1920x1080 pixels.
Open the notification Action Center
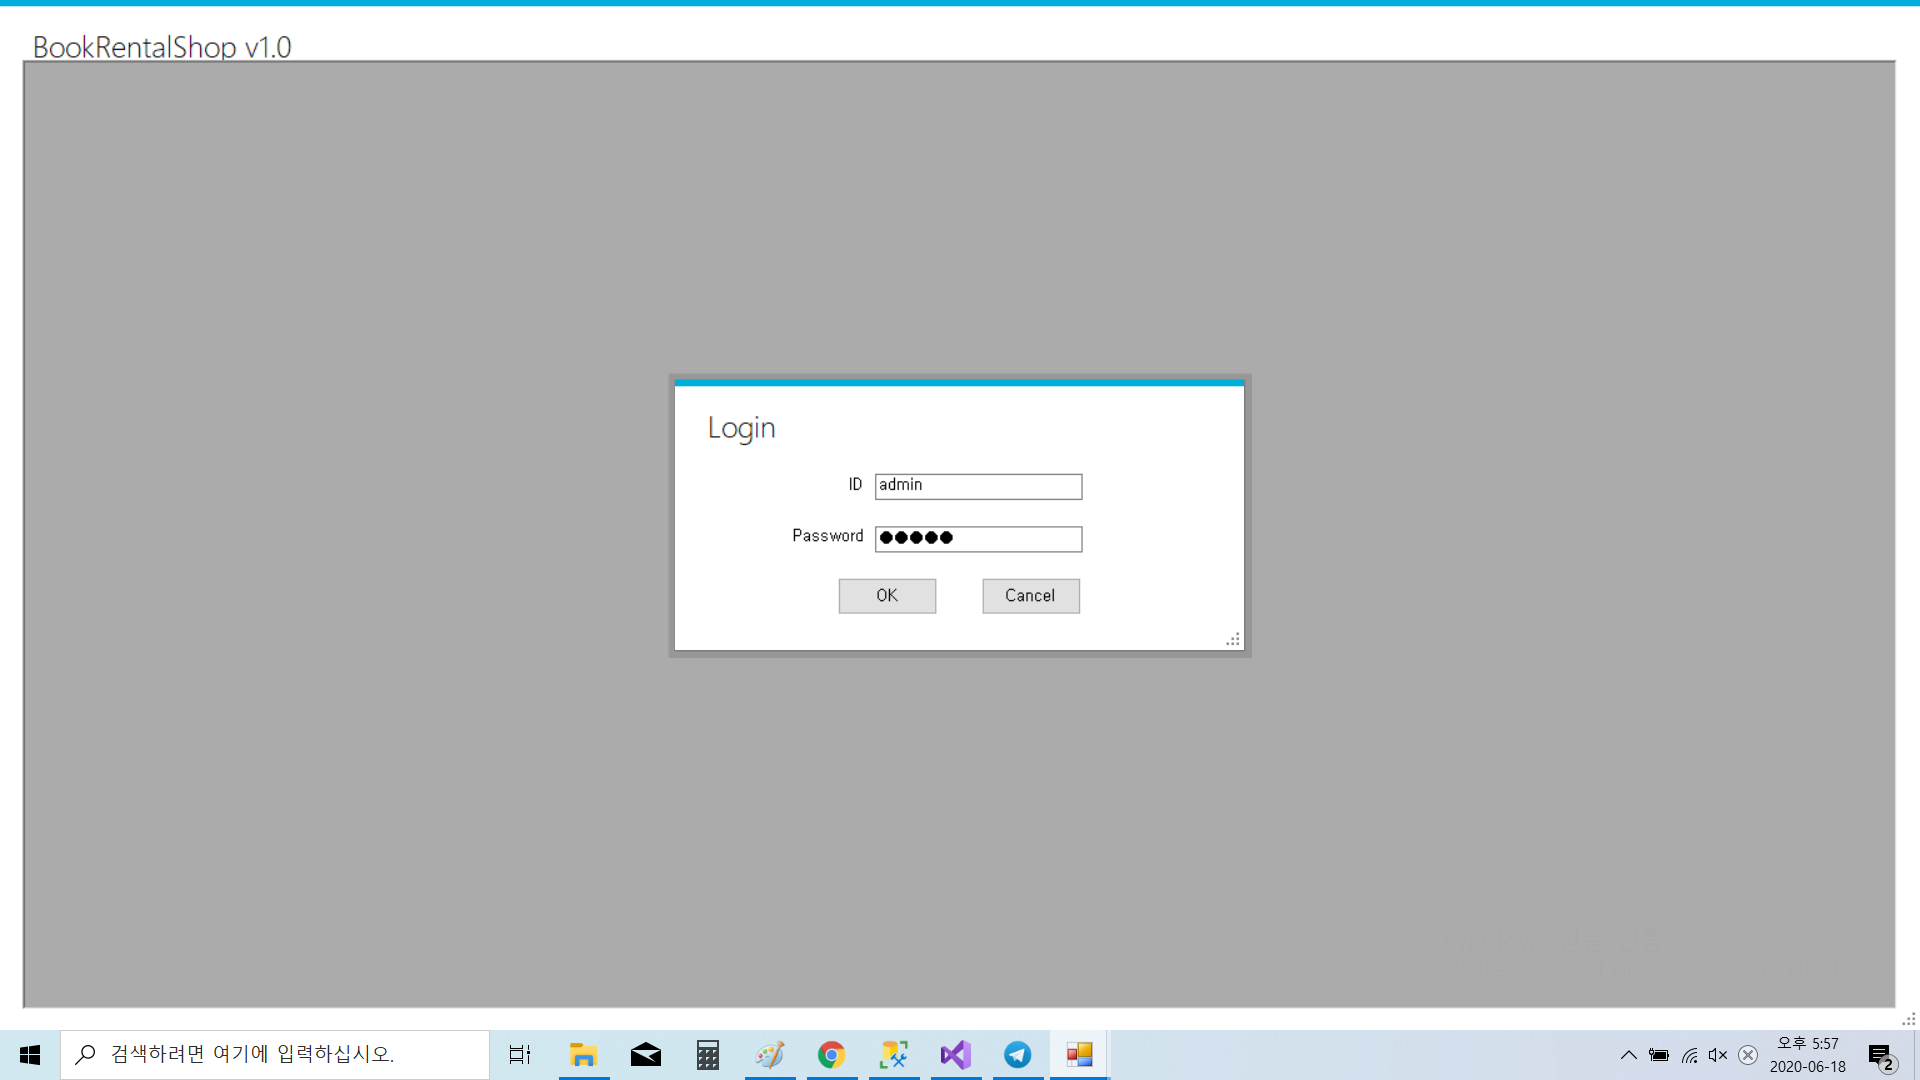1881,1056
